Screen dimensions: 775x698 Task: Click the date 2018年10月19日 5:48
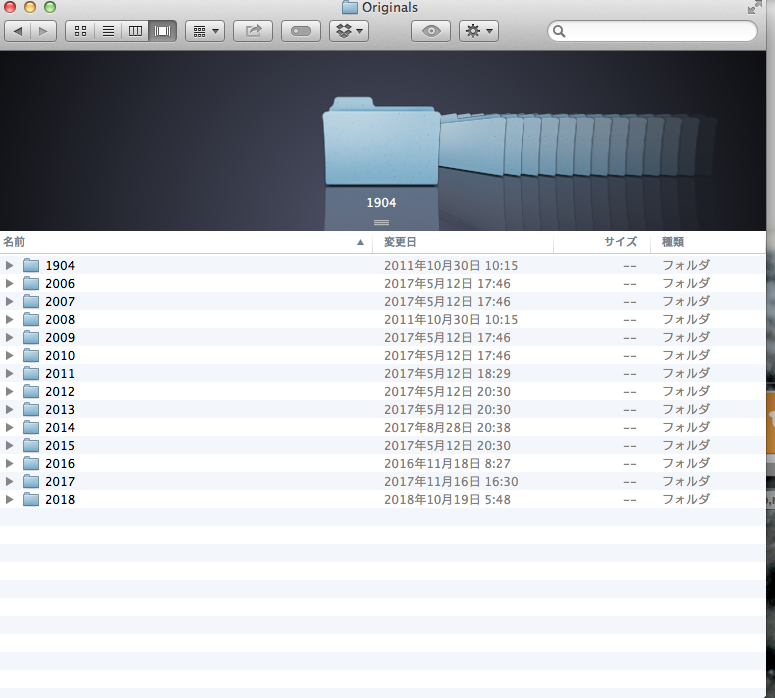(447, 499)
